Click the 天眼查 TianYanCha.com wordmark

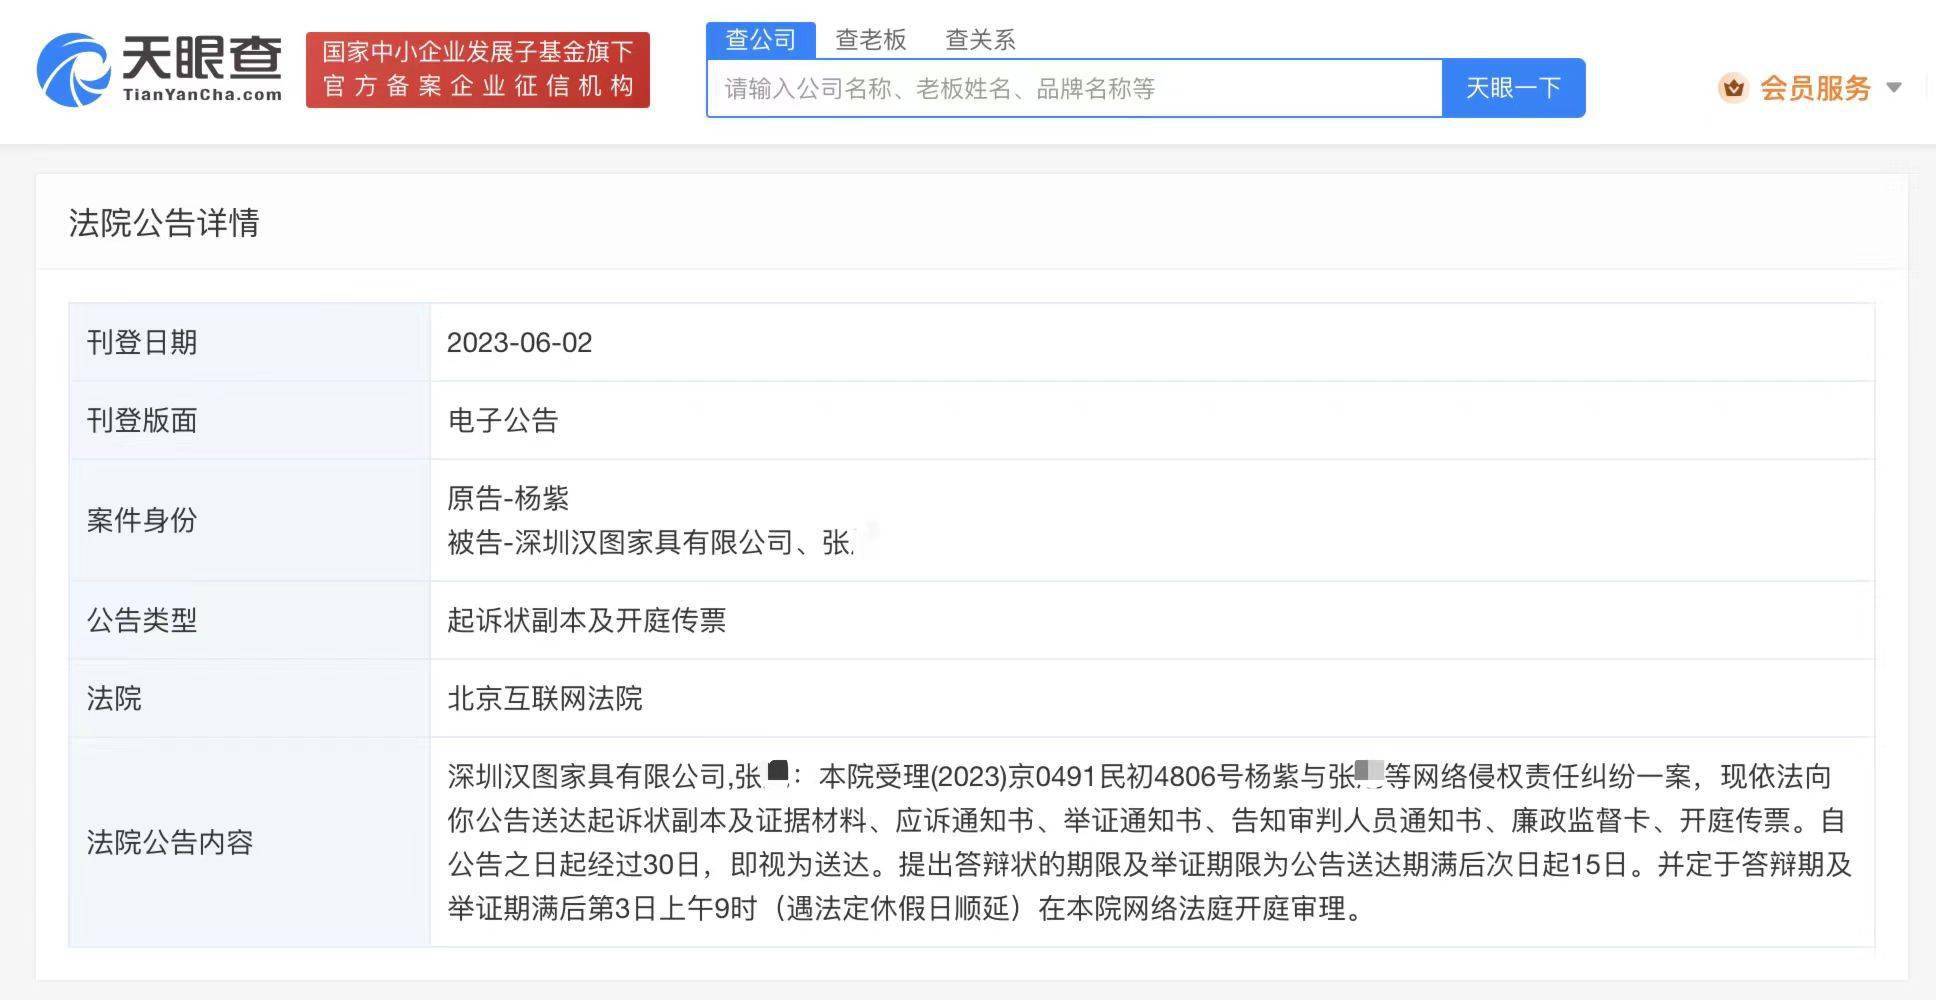[202, 68]
